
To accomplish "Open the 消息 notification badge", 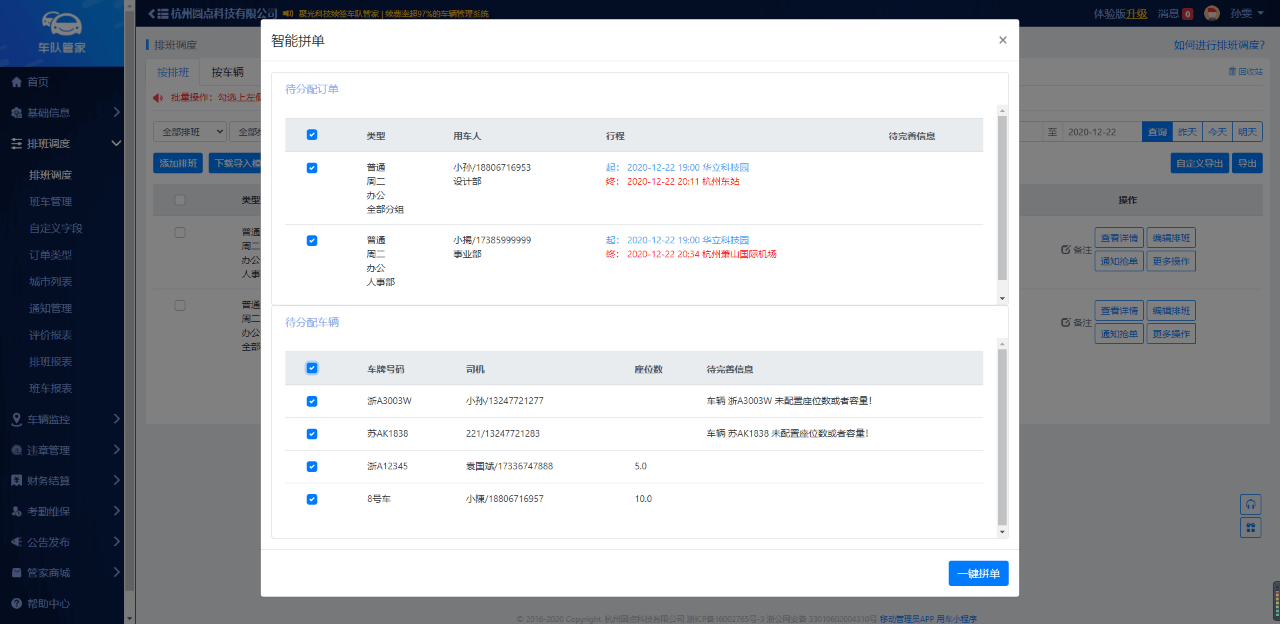I will 1187,14.
